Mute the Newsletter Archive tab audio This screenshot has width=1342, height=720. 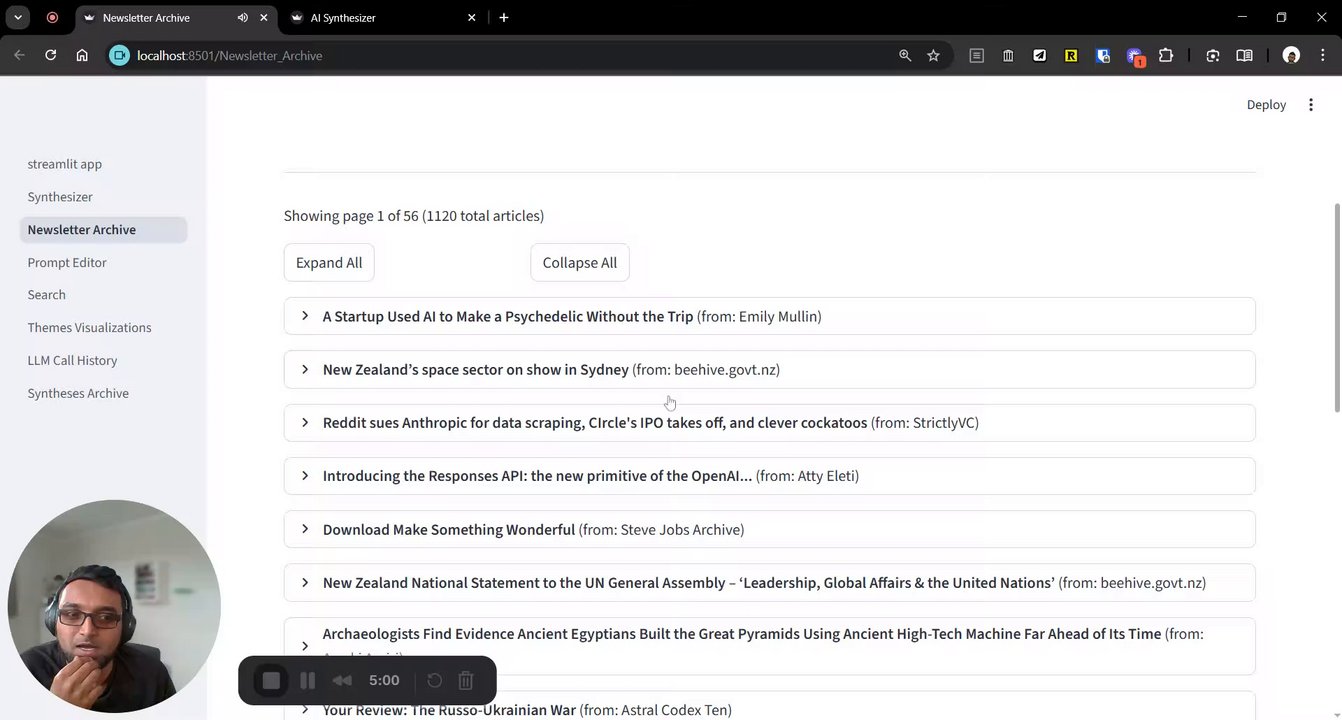[x=243, y=18]
